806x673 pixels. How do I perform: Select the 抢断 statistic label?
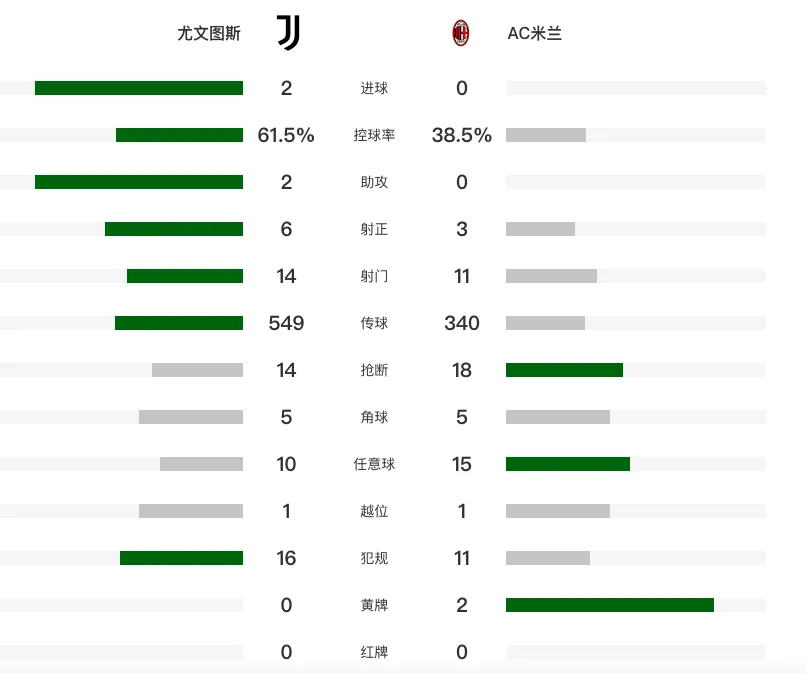[x=374, y=370]
